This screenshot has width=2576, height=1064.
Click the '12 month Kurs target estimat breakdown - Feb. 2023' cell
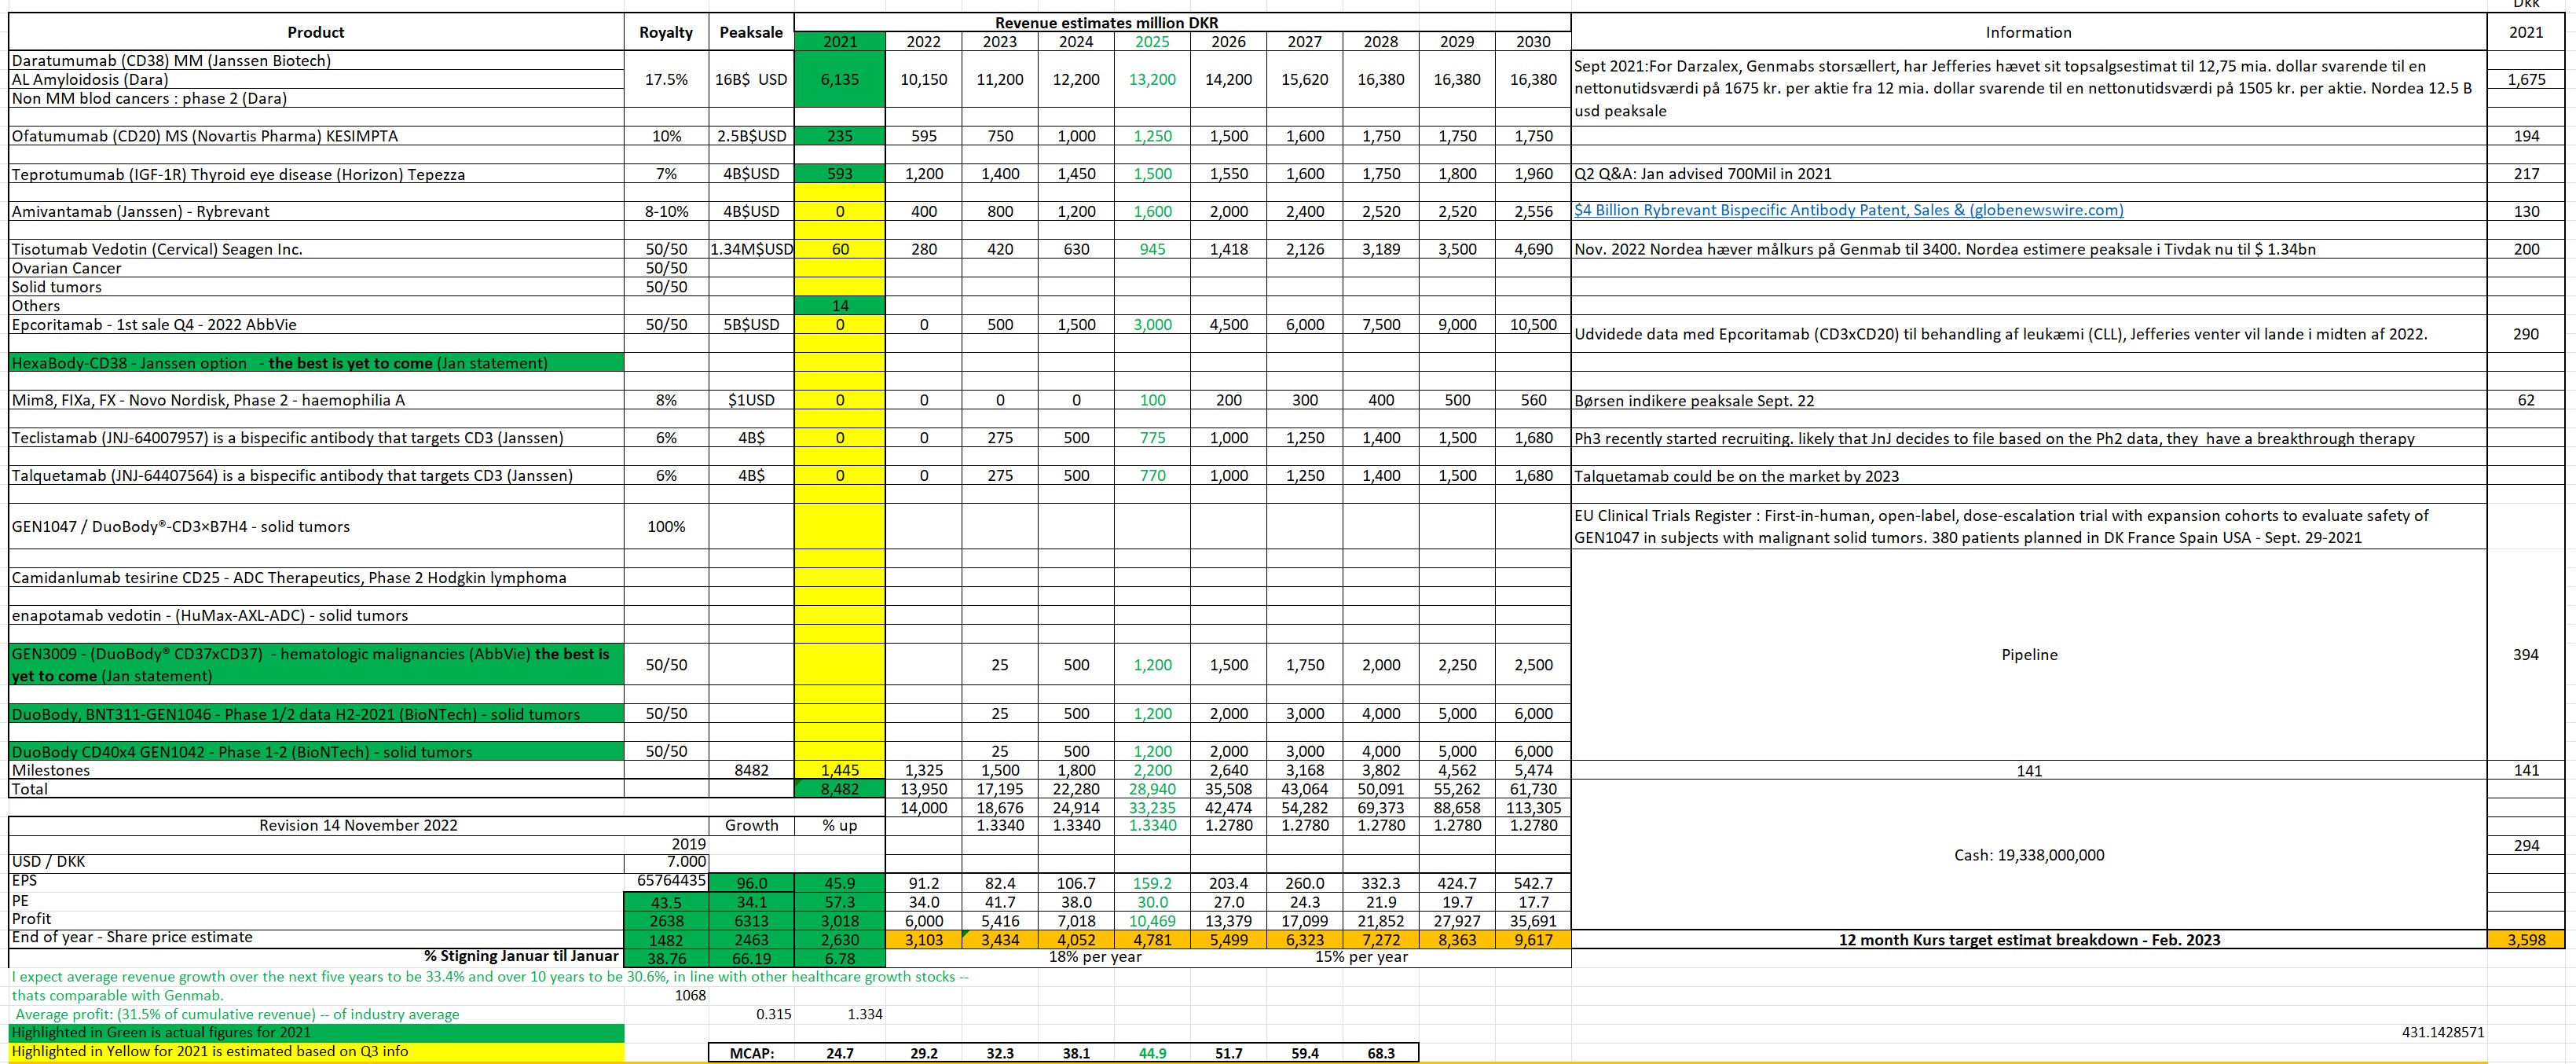click(x=2029, y=940)
